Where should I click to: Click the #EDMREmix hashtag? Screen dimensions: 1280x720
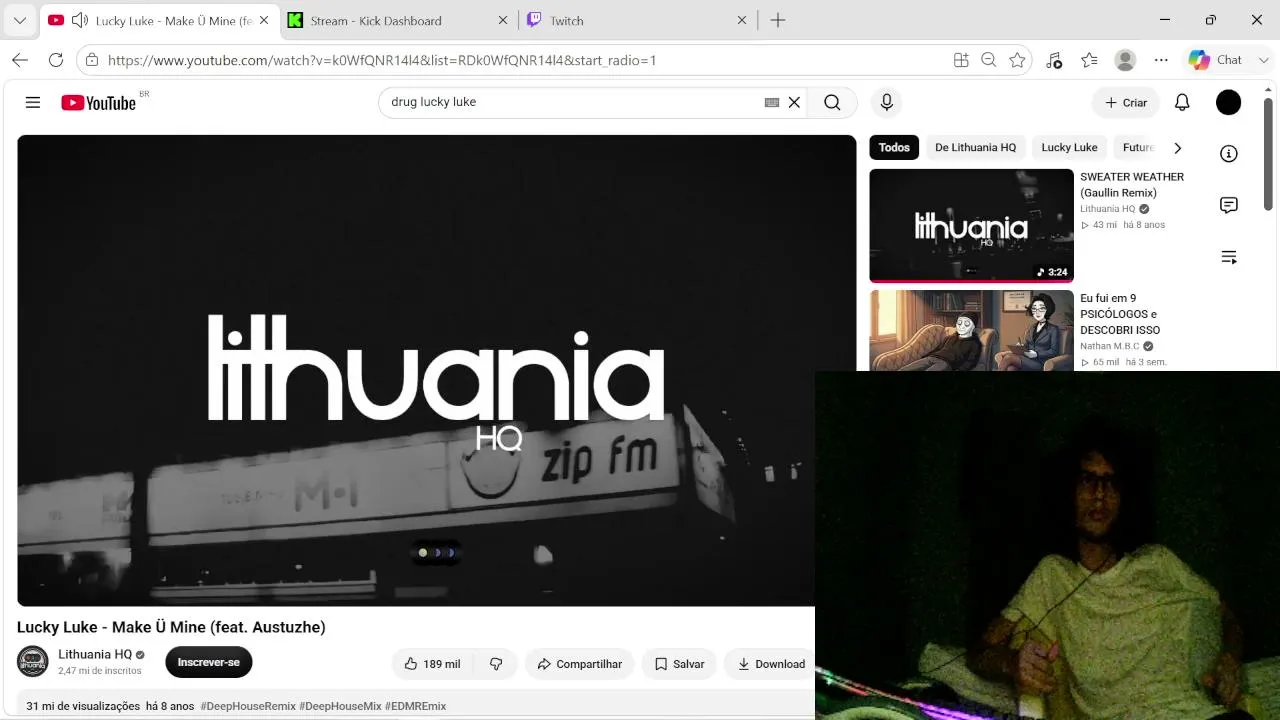click(x=415, y=706)
